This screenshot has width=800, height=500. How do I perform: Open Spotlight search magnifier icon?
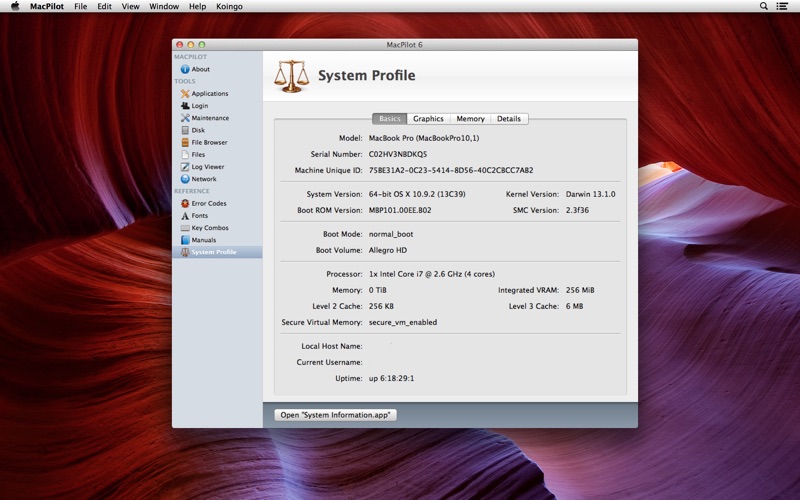pyautogui.click(x=764, y=6)
